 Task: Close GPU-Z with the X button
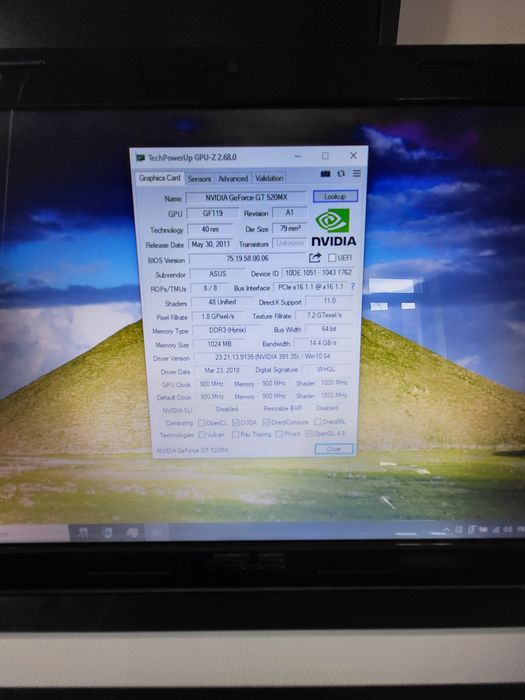(x=353, y=155)
